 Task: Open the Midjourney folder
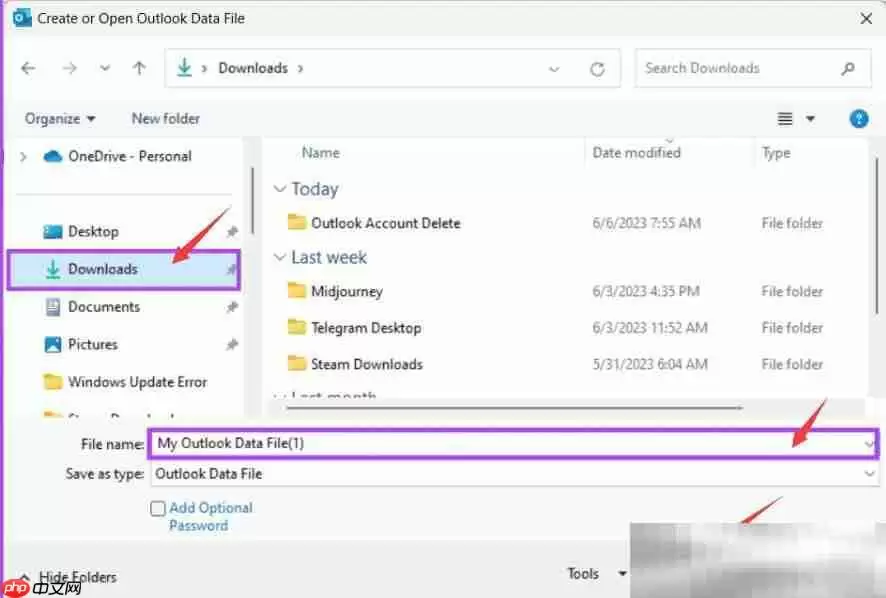click(x=346, y=291)
